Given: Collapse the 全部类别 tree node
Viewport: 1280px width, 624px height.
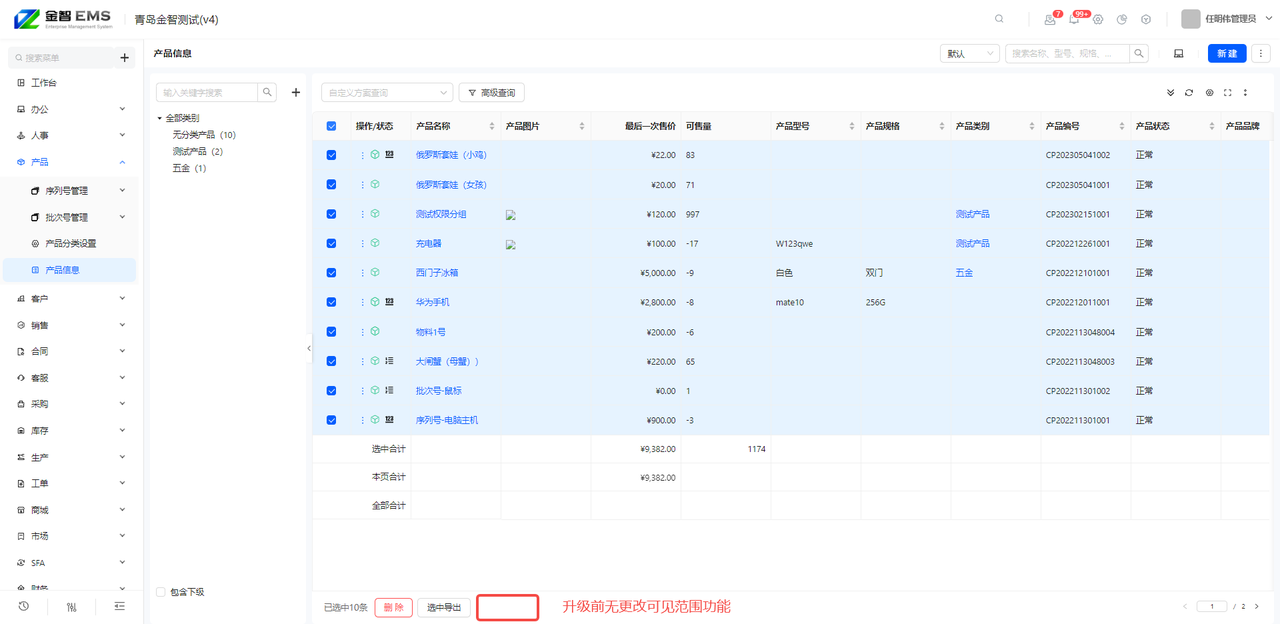Looking at the screenshot, I should click(x=159, y=118).
